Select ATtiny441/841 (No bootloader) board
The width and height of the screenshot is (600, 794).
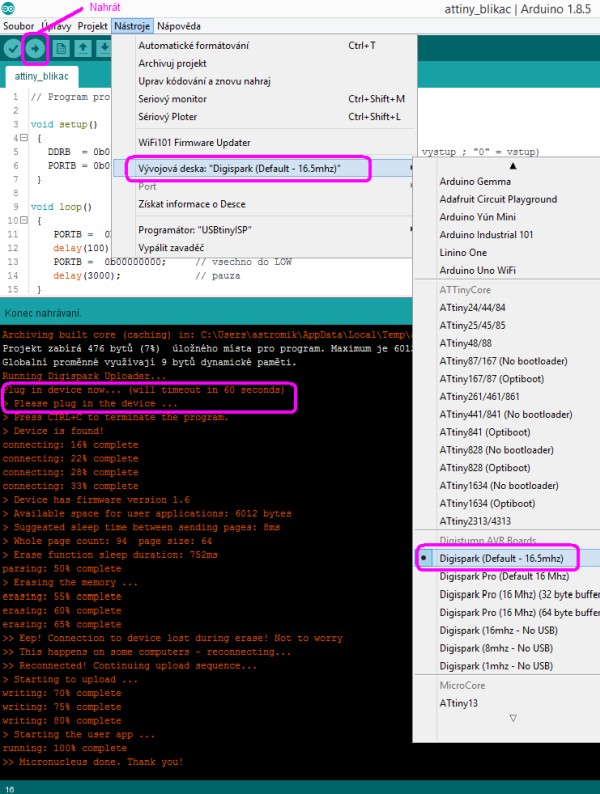click(507, 414)
